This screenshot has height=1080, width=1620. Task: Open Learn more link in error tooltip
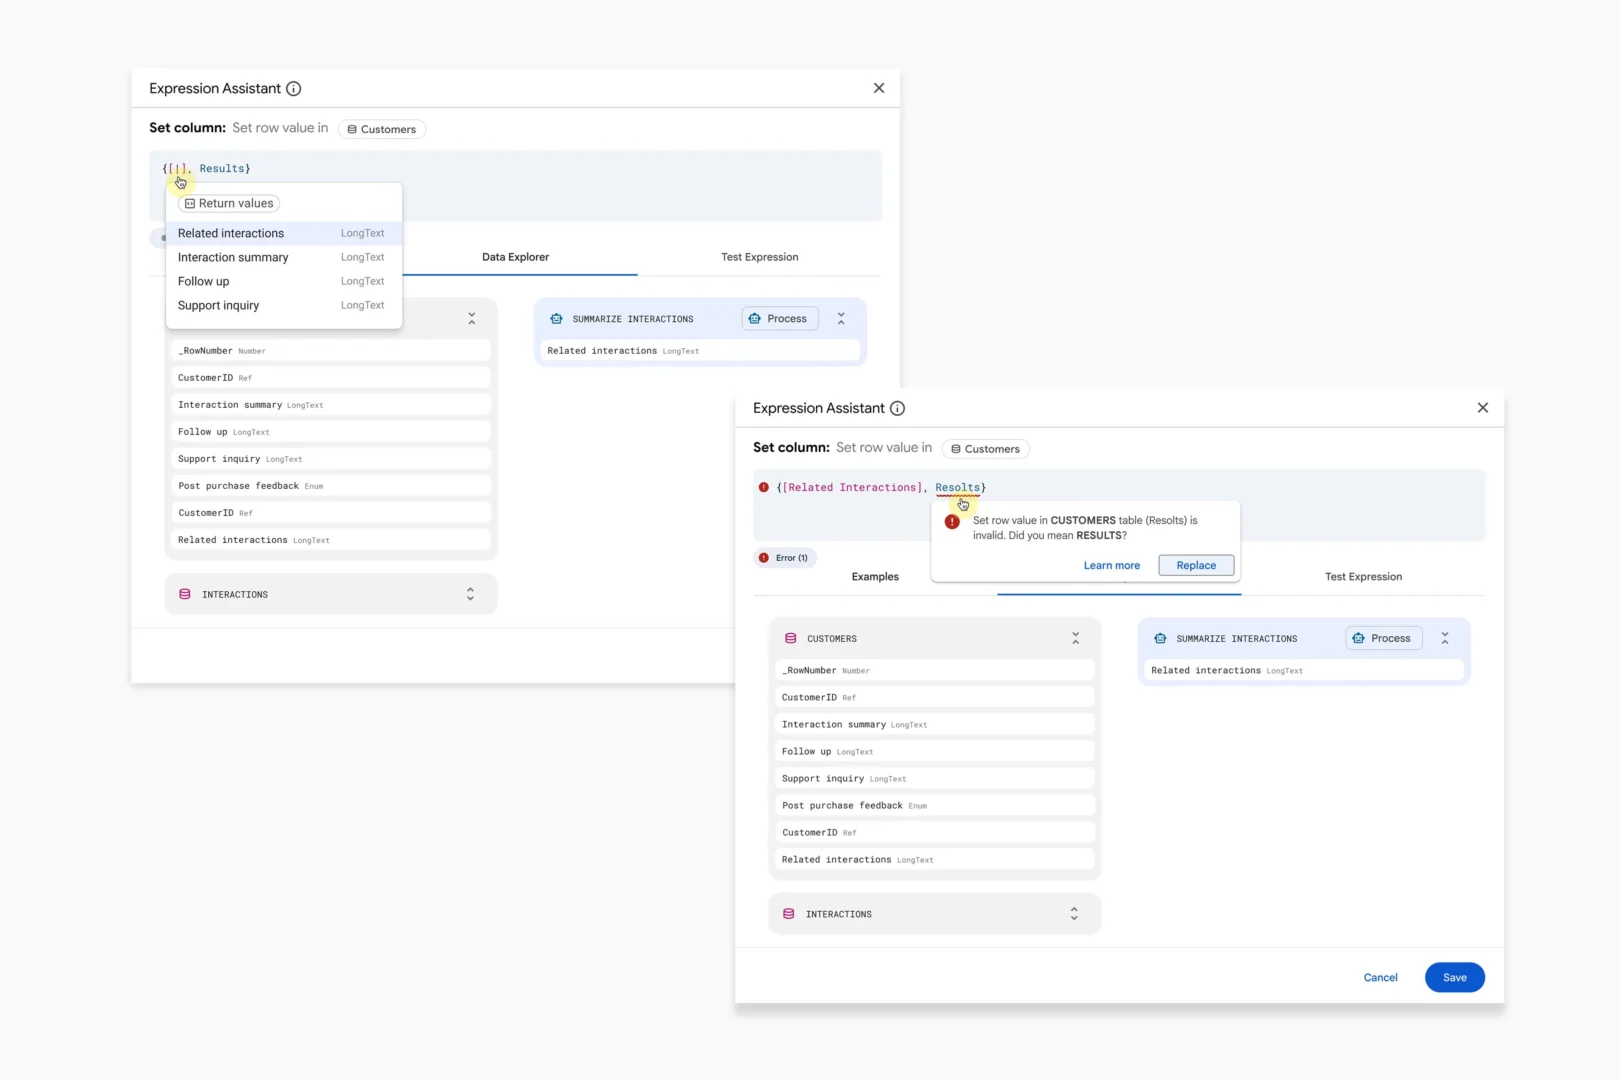click(1112, 565)
